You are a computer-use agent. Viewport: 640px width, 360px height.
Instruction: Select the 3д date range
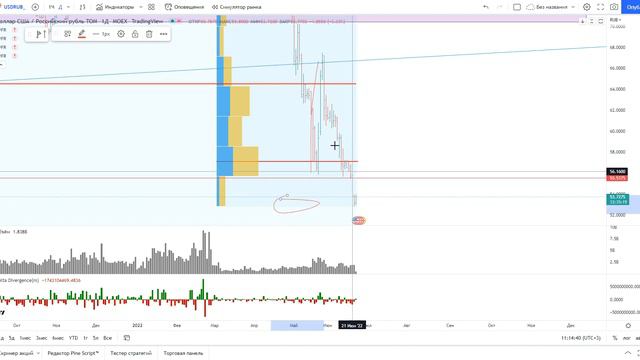click(x=12, y=338)
